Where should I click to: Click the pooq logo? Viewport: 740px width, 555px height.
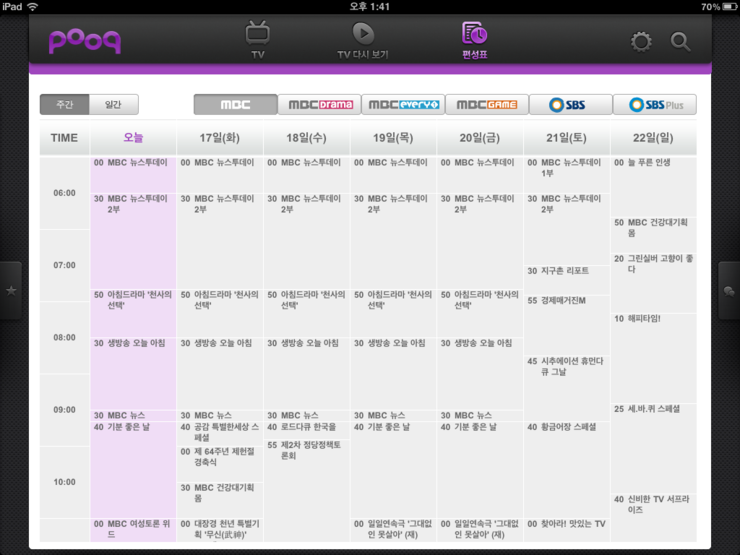[85, 41]
